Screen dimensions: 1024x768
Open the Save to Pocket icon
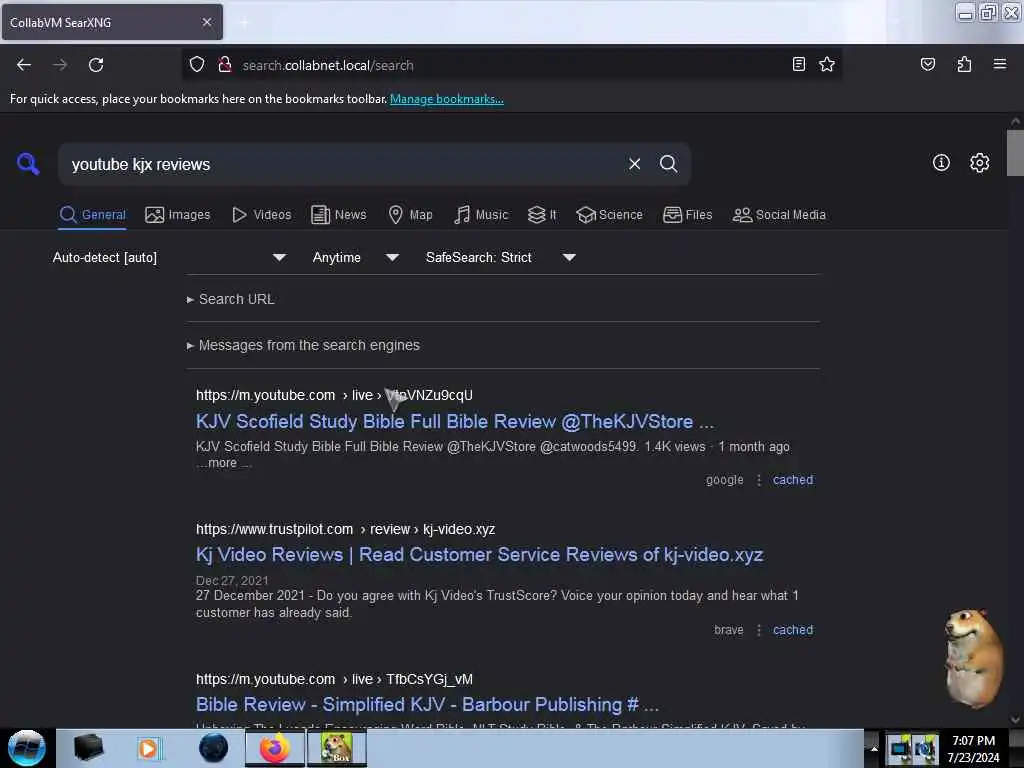point(927,64)
